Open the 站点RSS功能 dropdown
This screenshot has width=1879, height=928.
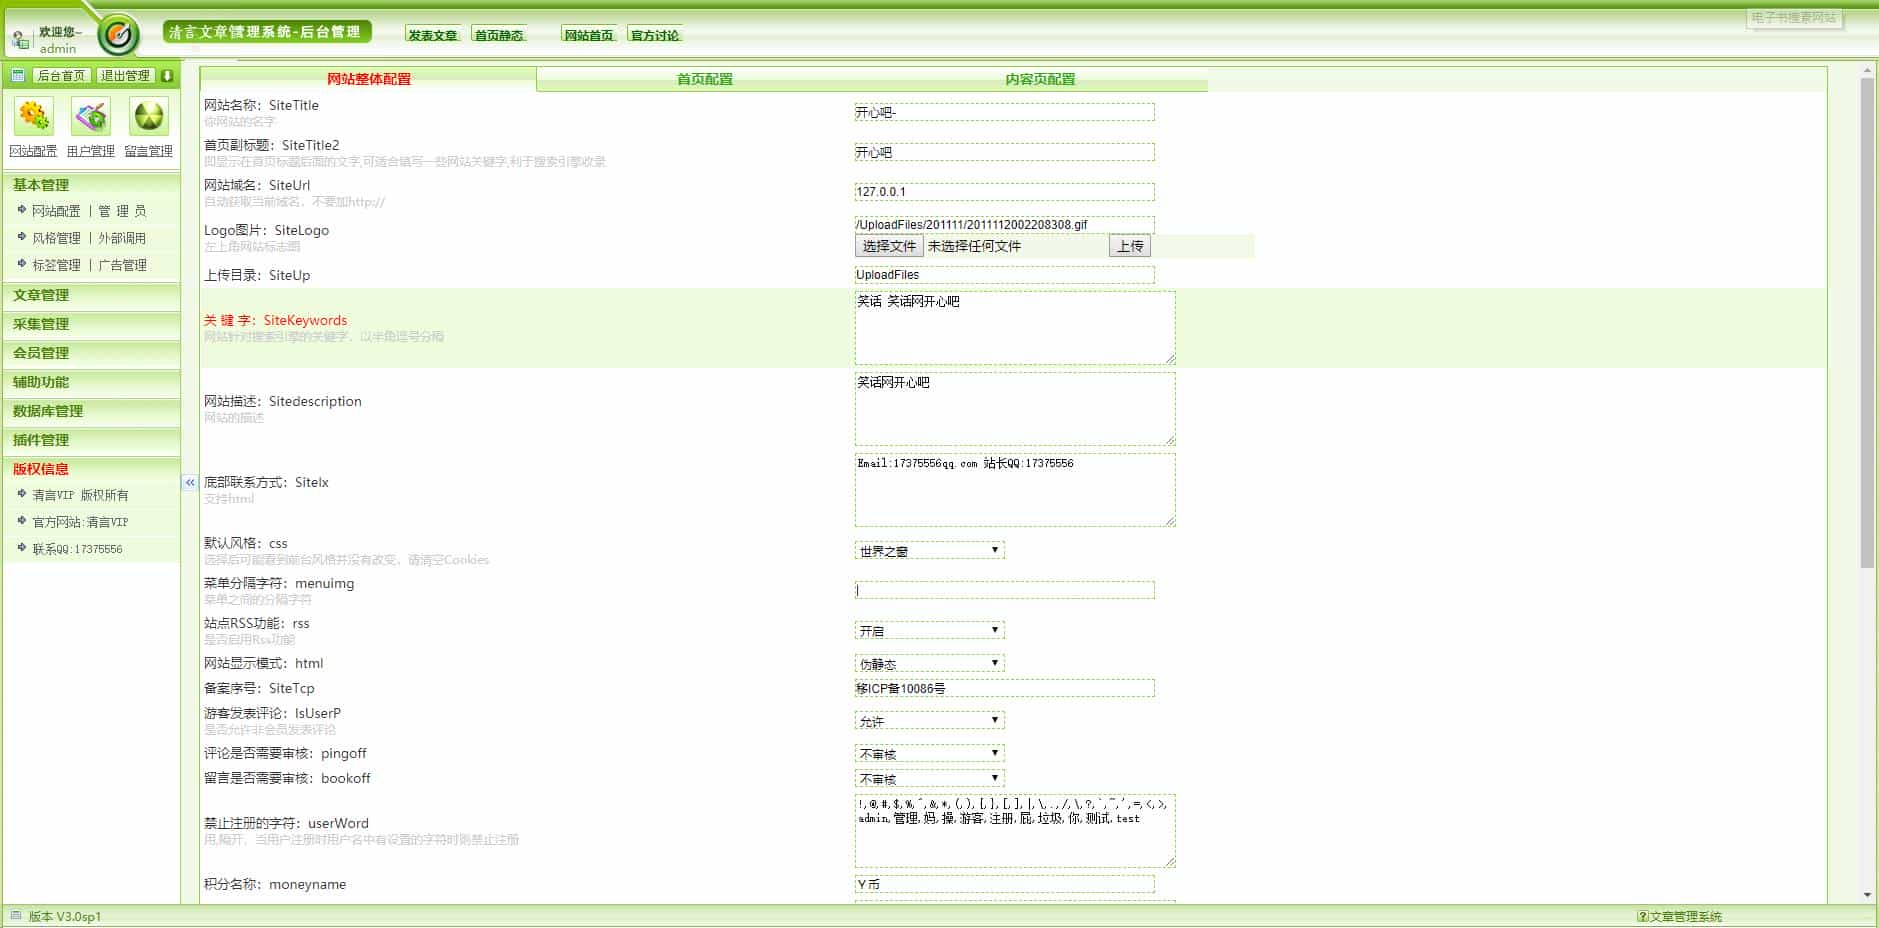(929, 631)
